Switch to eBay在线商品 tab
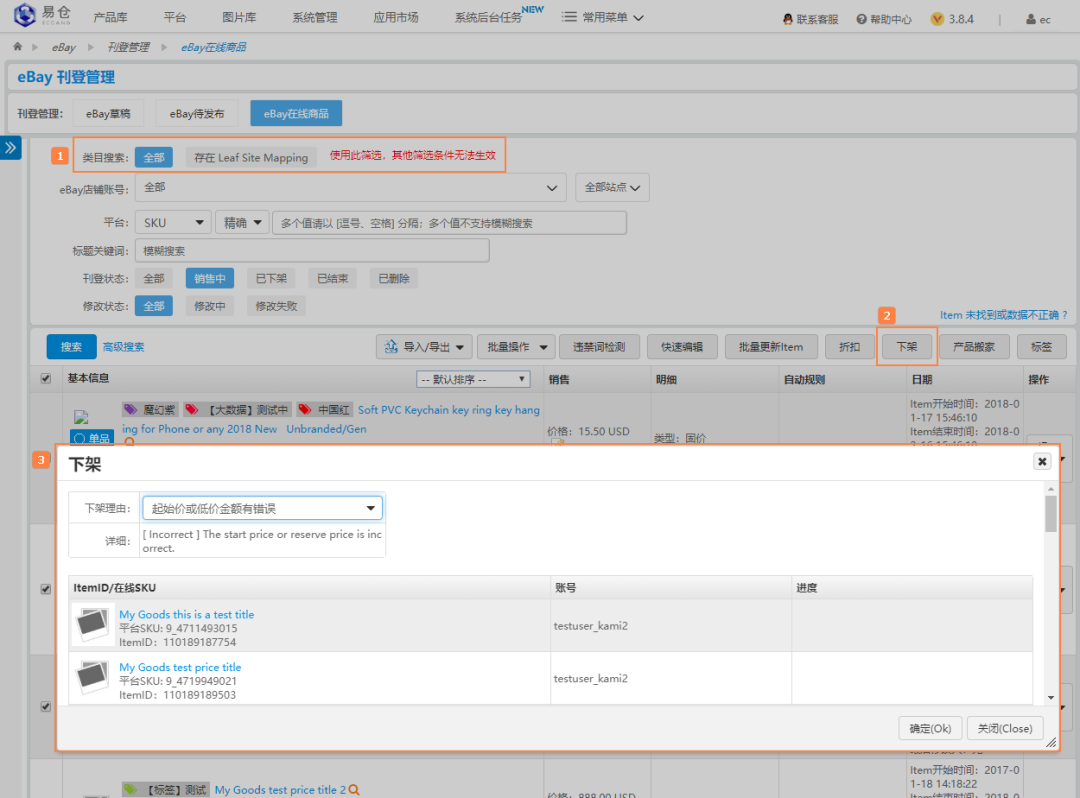The image size is (1080, 798). pyautogui.click(x=296, y=114)
